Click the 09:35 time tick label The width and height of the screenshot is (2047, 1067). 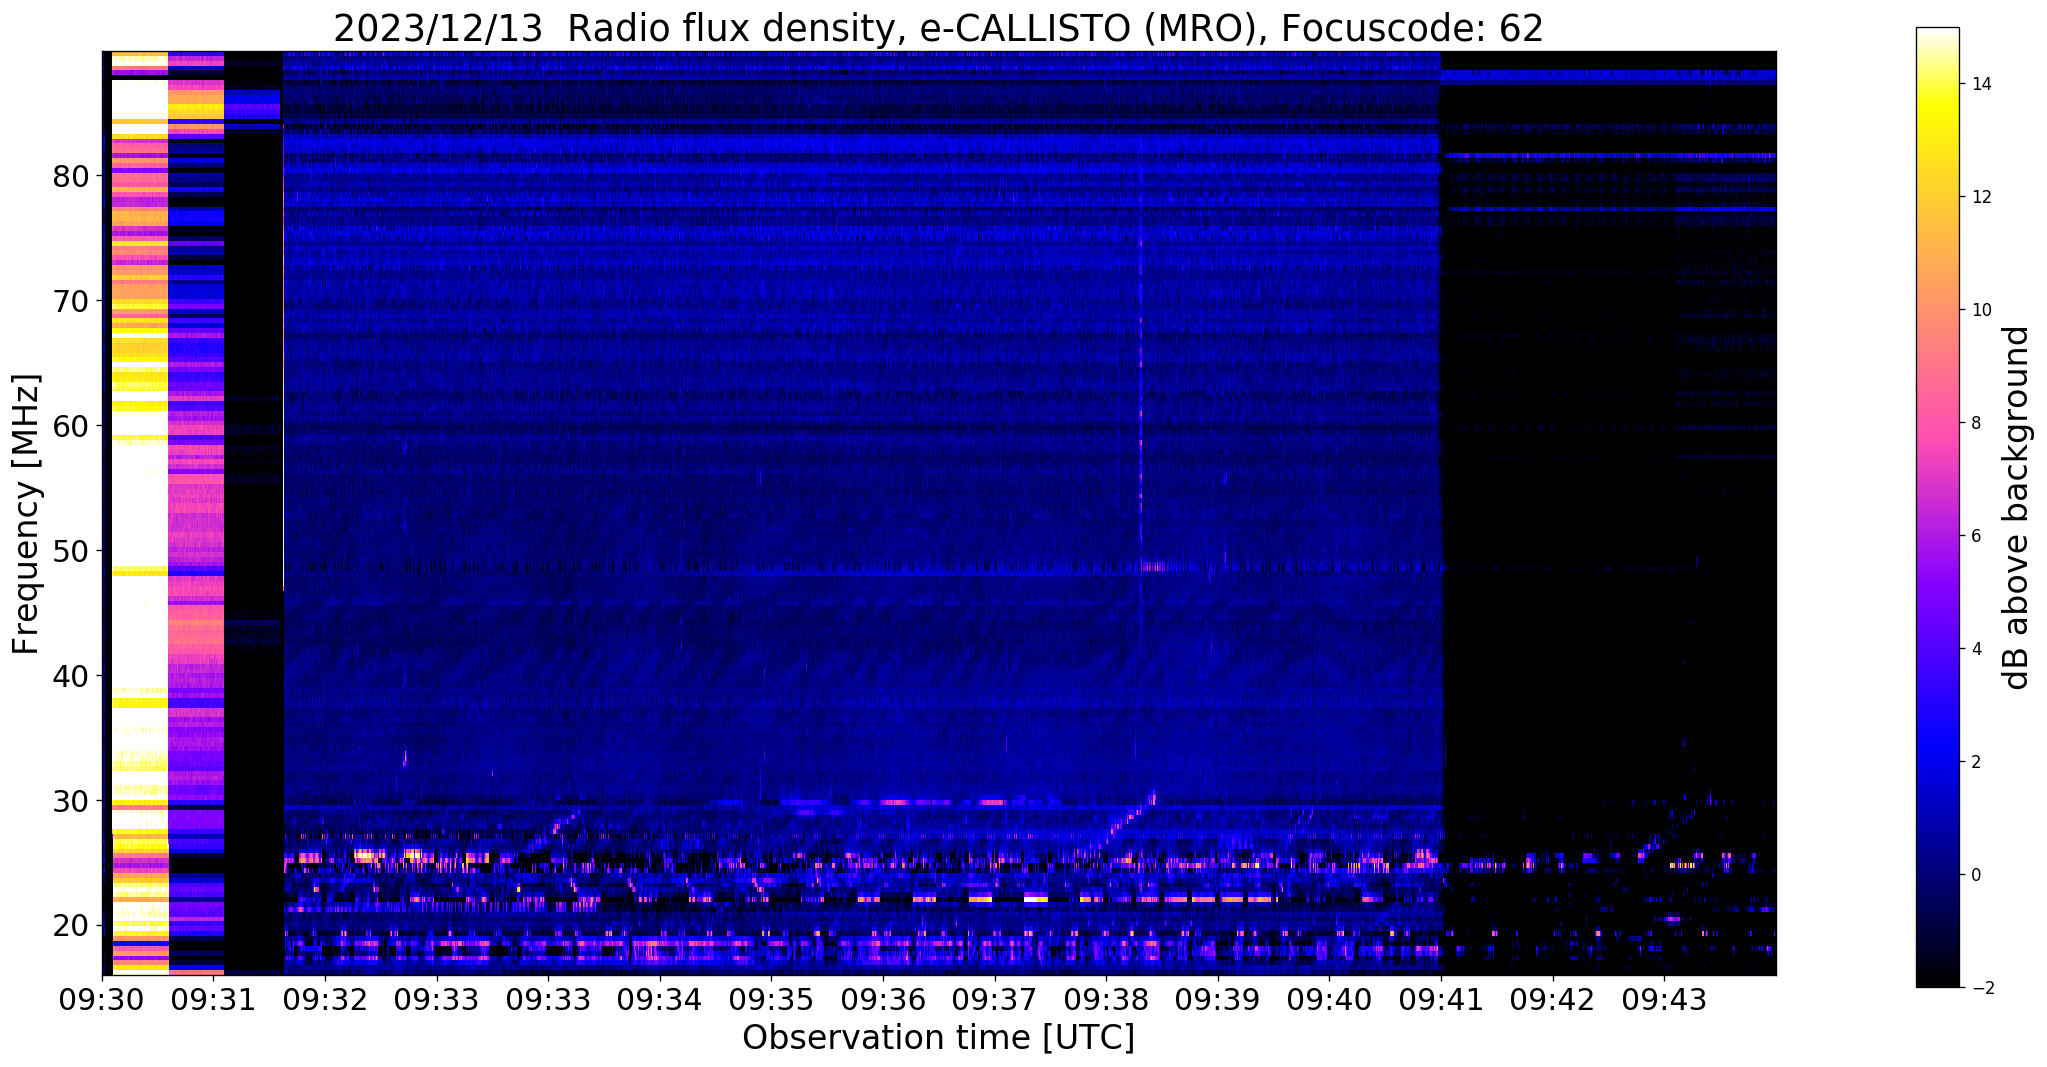[771, 998]
